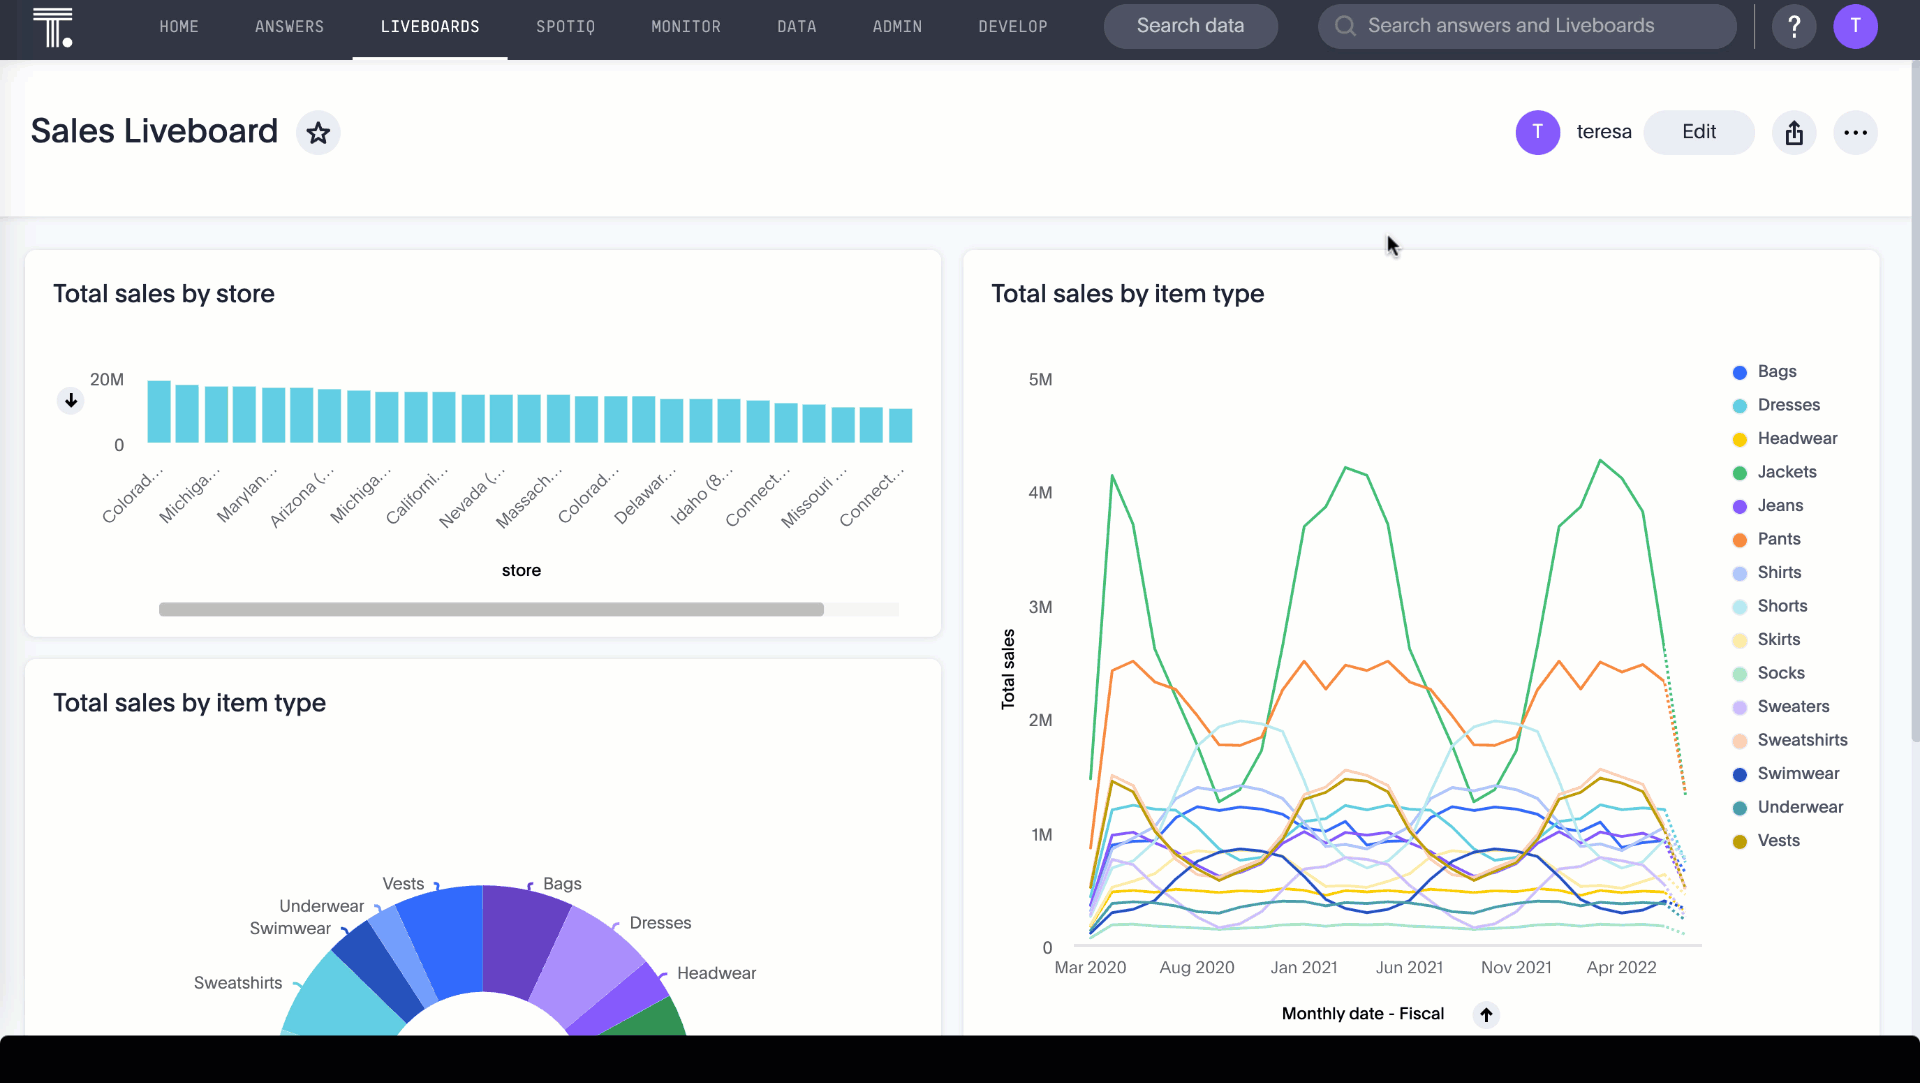The width and height of the screenshot is (1920, 1083).
Task: Open the SpotIQ tab
Action: pos(565,27)
